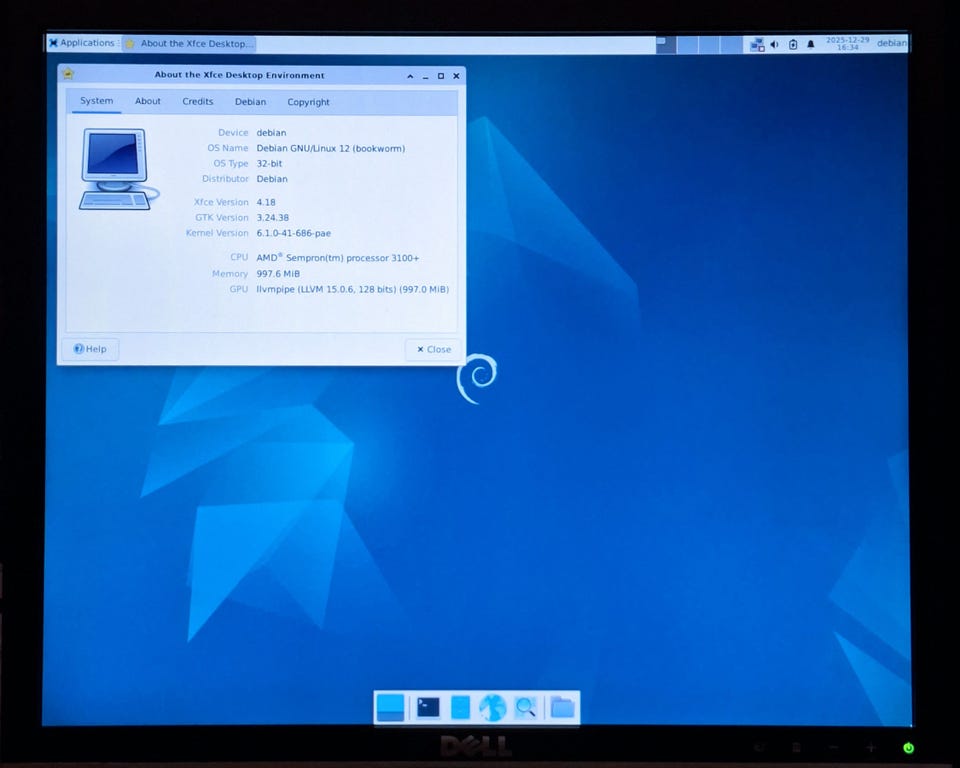
Task: Click the Distributor value 'Debian'
Action: [272, 179]
